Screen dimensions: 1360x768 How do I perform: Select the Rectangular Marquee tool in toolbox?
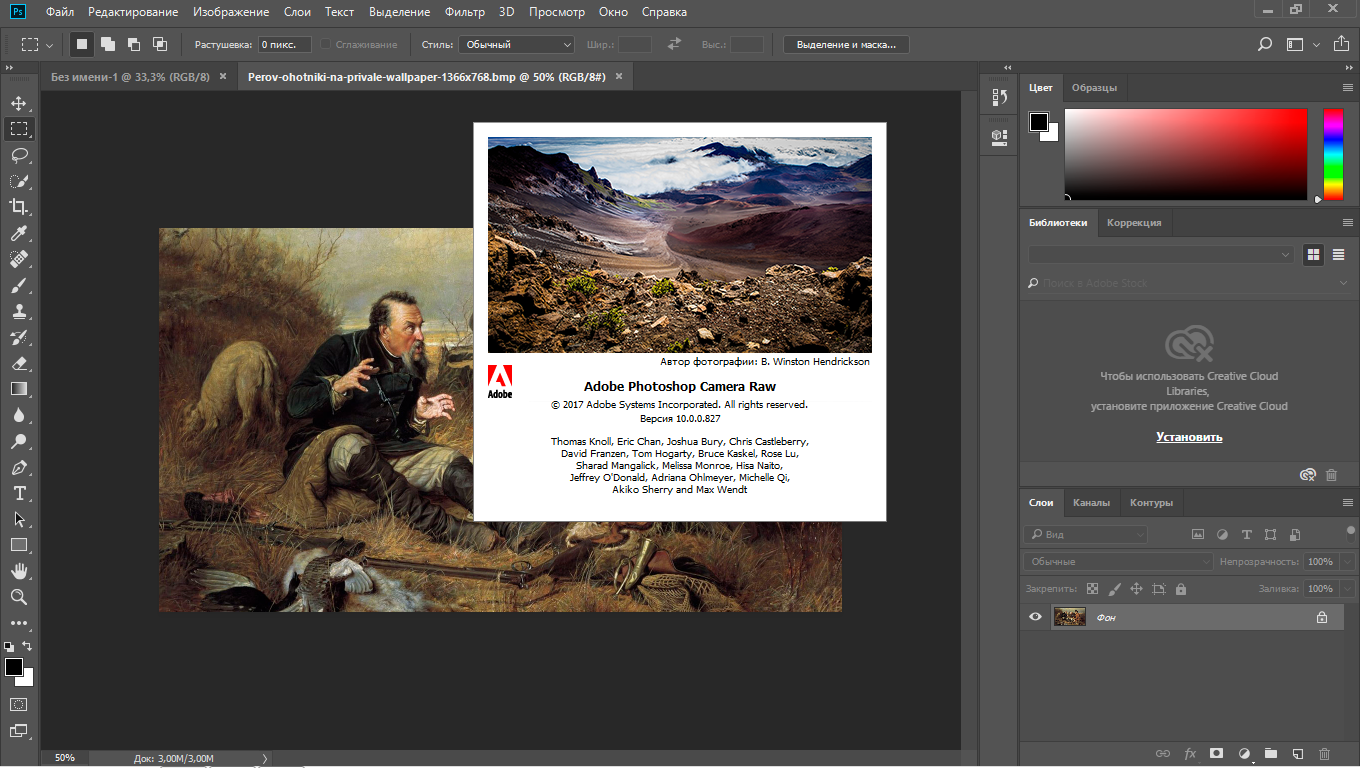tap(19, 129)
